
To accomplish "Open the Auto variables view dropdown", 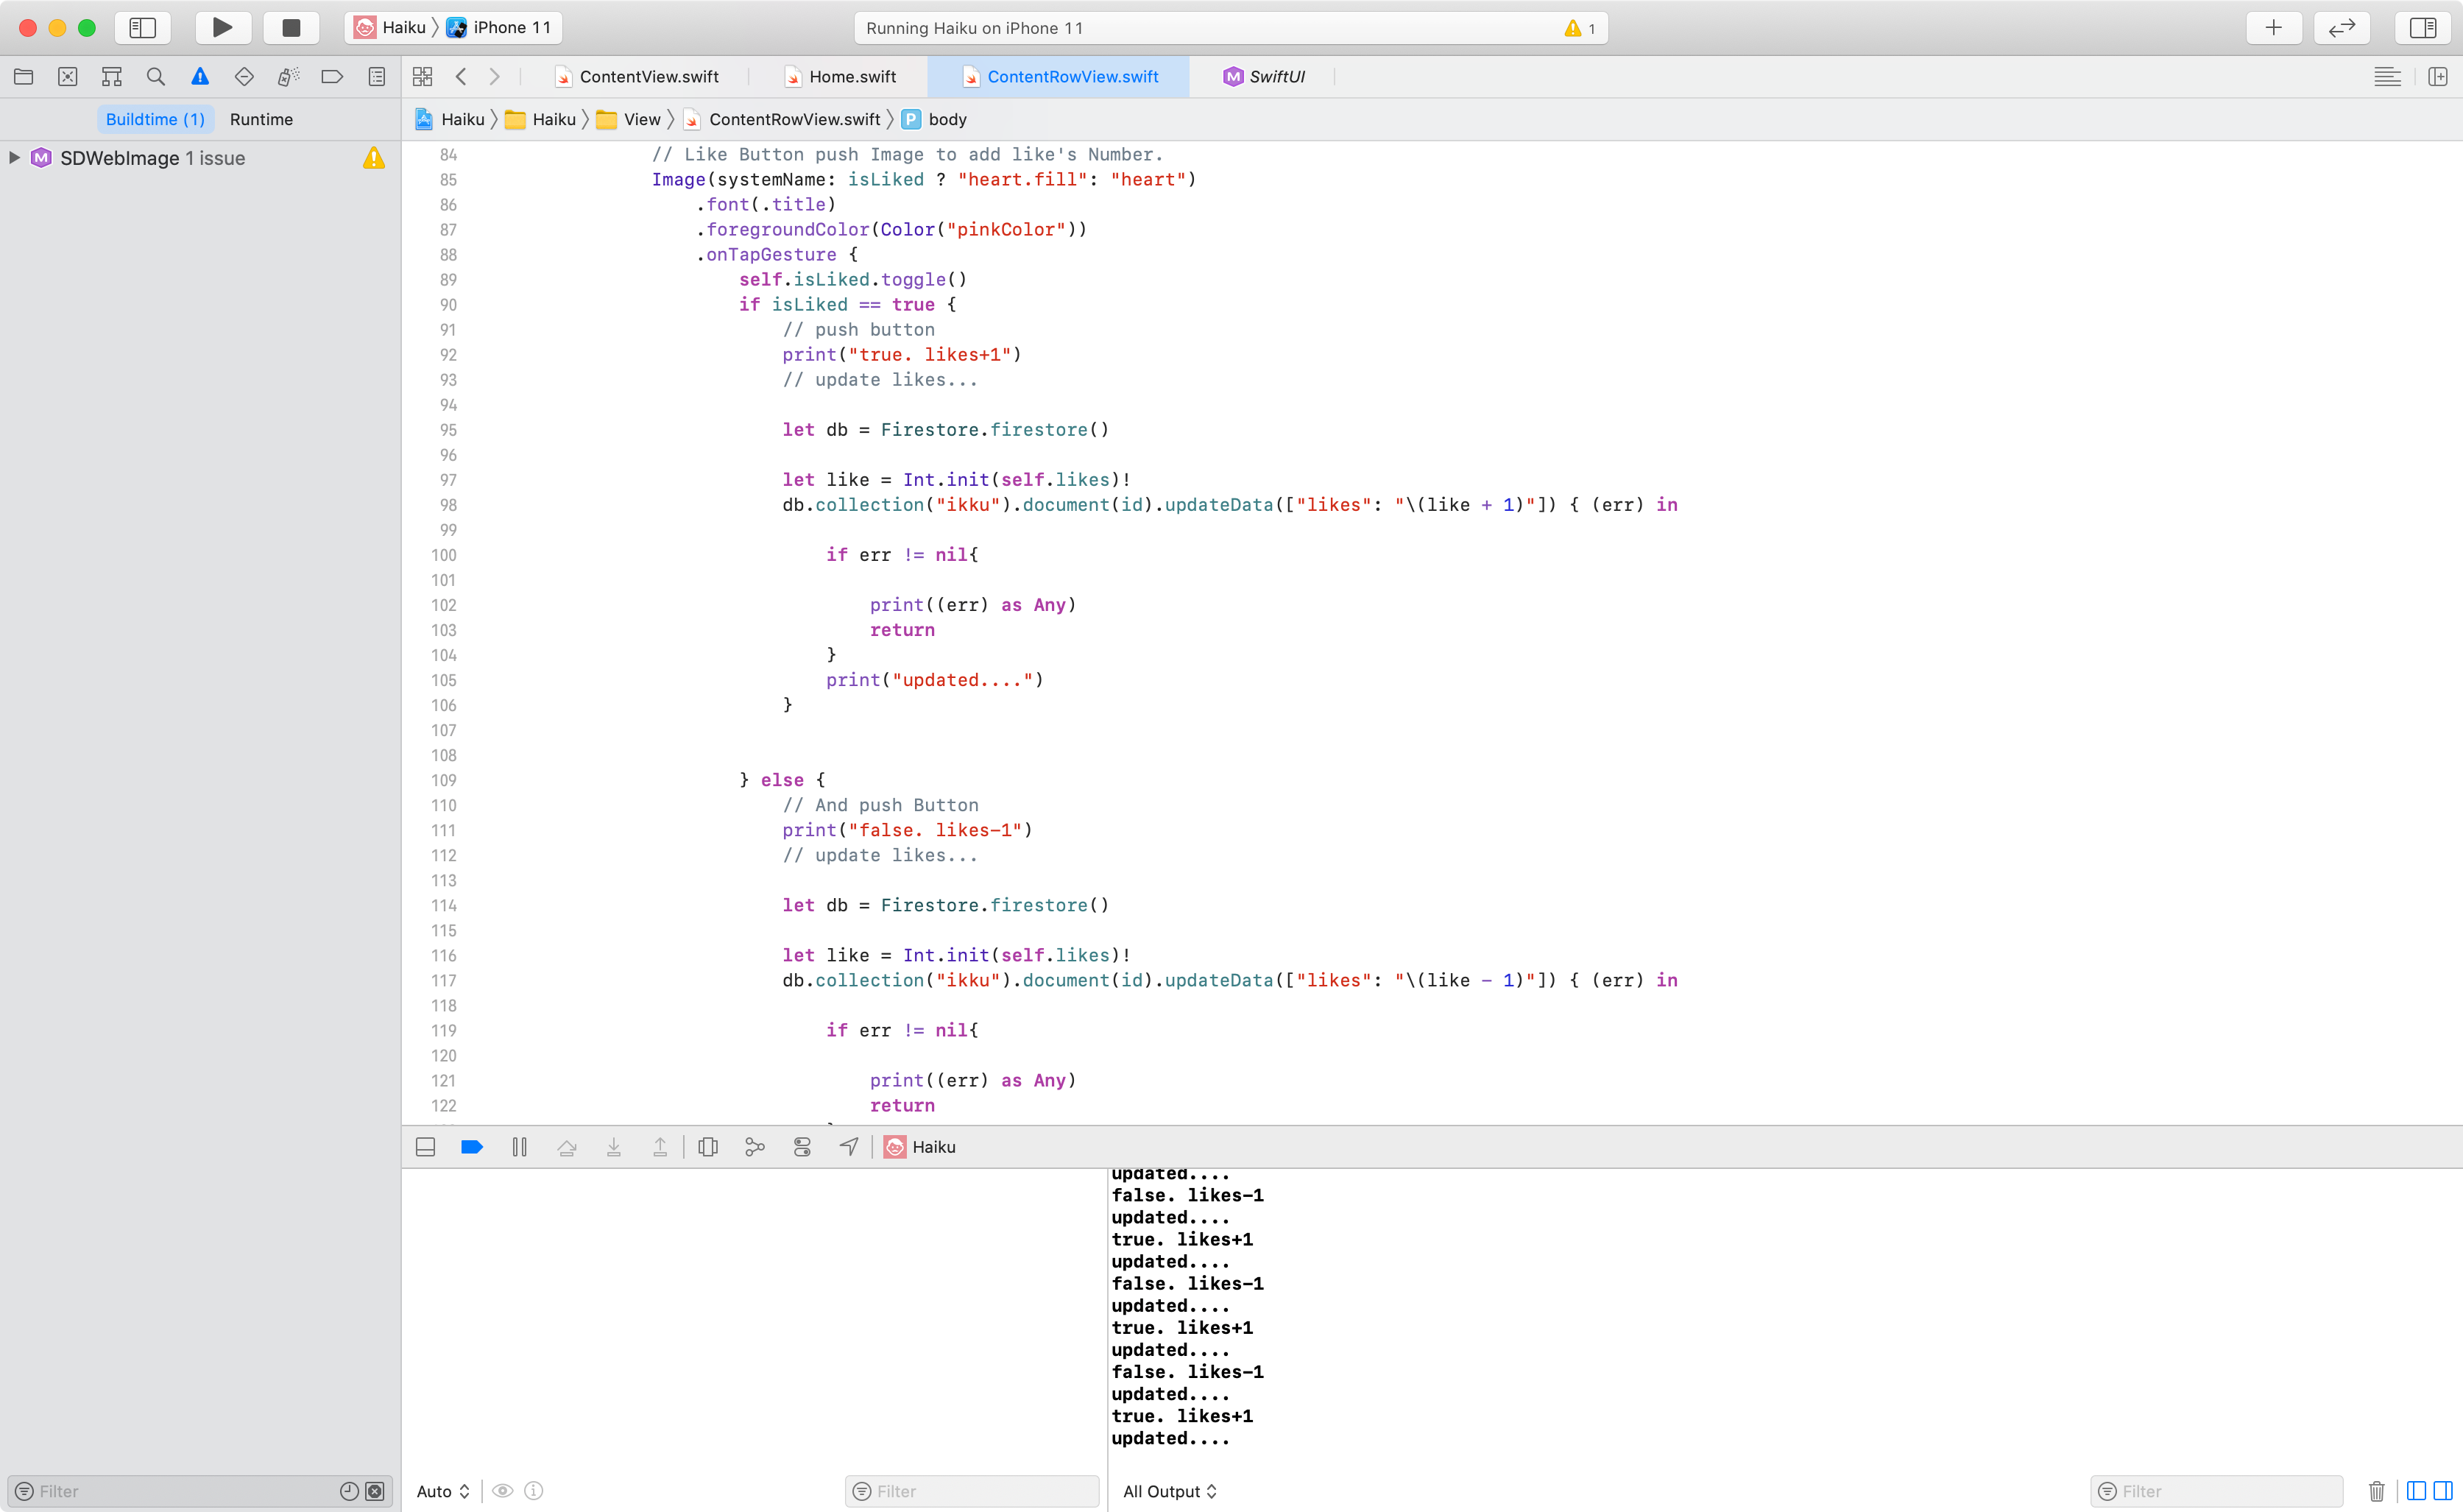I will point(443,1490).
